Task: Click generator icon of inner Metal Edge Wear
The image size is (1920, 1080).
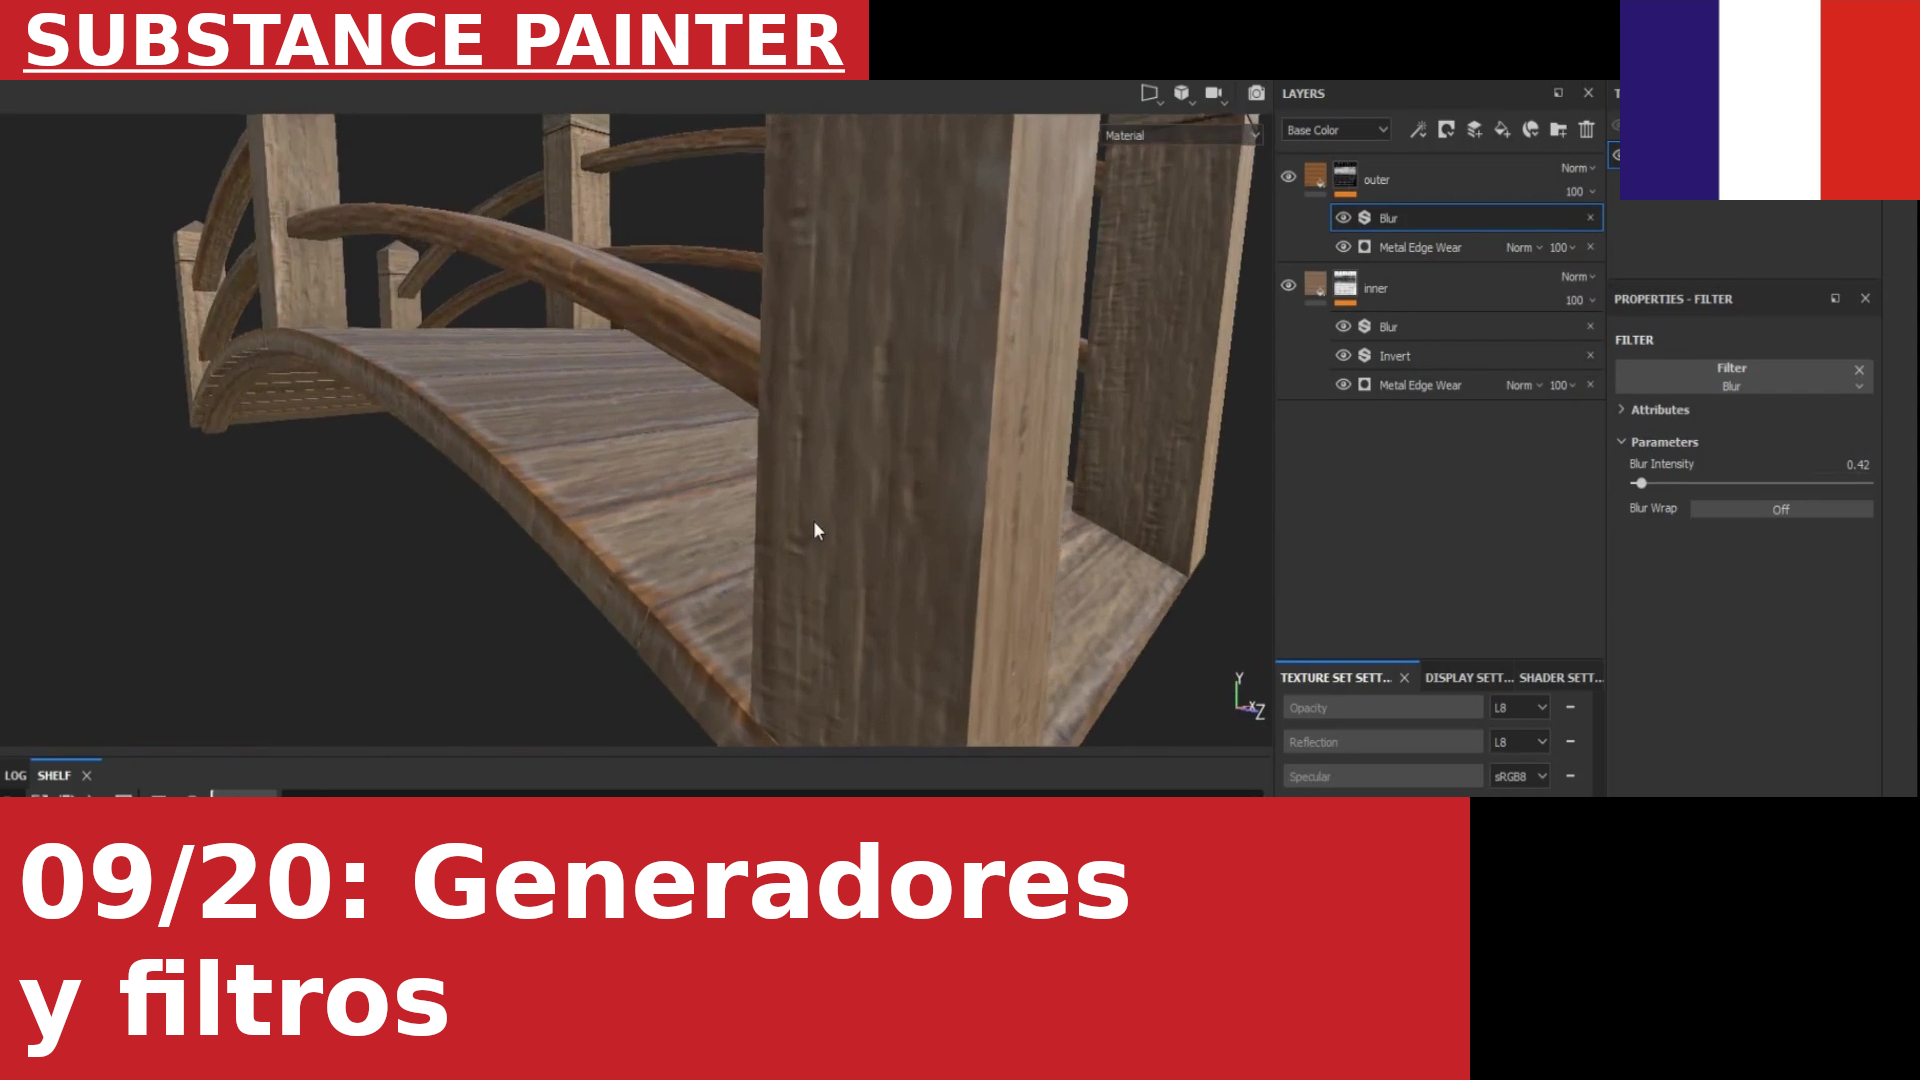Action: tap(1364, 384)
